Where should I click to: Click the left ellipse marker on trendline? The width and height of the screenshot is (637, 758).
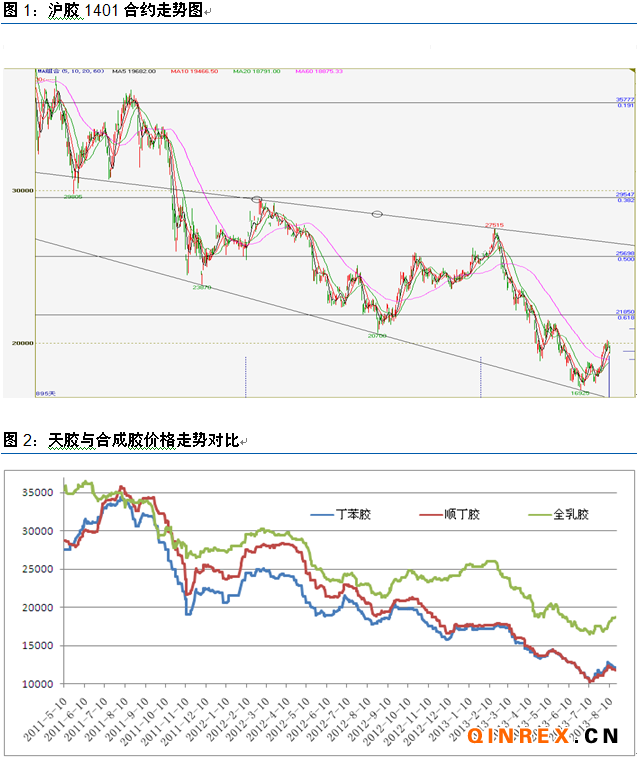point(257,200)
